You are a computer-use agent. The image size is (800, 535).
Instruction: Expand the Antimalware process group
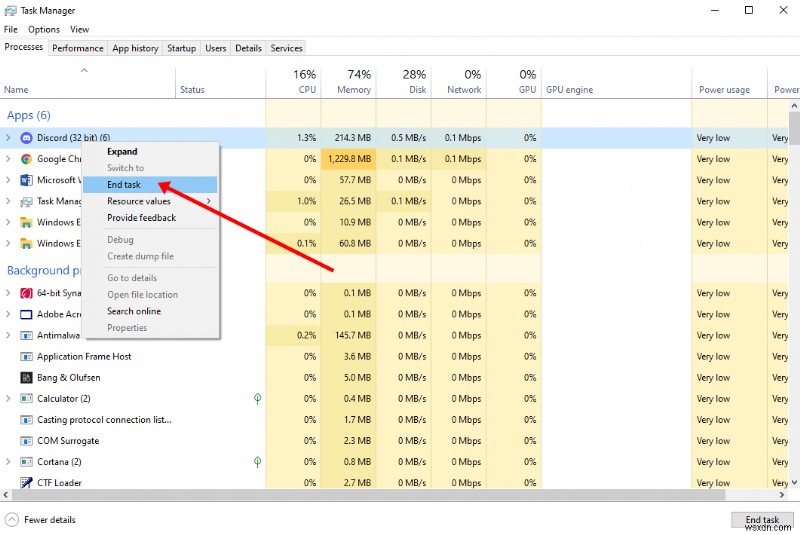8,336
